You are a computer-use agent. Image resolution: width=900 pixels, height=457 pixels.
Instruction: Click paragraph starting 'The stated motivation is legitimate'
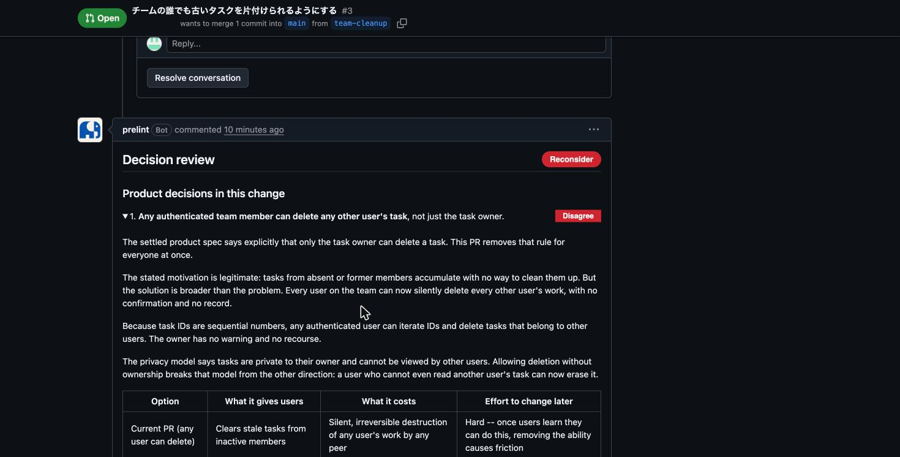(x=360, y=290)
